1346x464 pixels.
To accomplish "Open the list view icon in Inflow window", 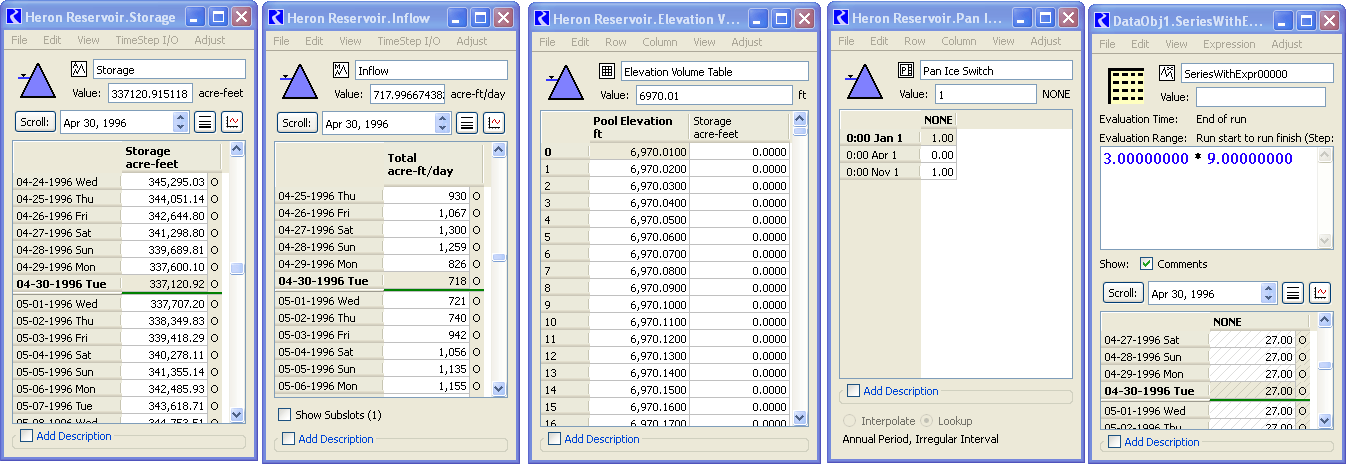I will pos(467,123).
